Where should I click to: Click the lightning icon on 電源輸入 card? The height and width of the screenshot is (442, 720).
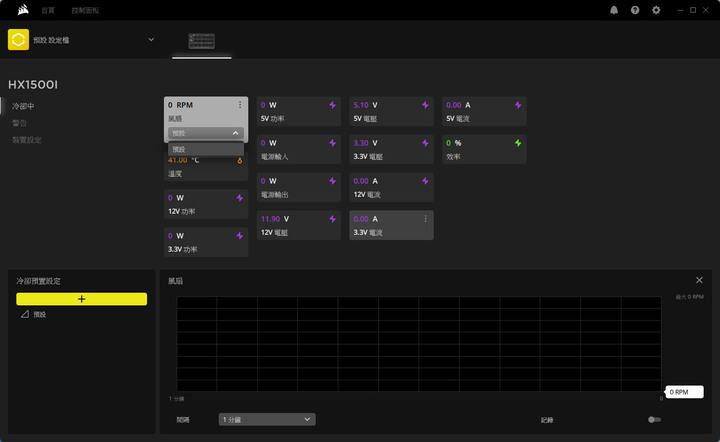click(x=332, y=143)
